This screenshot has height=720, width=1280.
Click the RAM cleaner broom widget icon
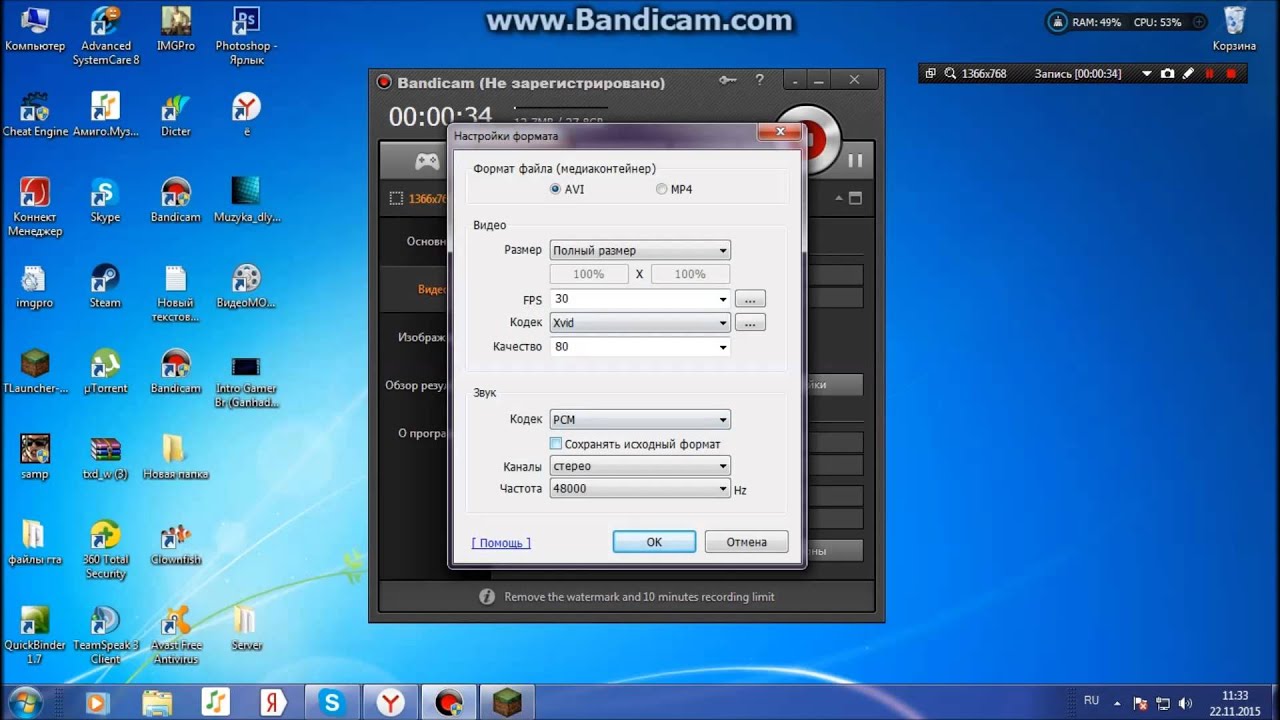point(1058,21)
